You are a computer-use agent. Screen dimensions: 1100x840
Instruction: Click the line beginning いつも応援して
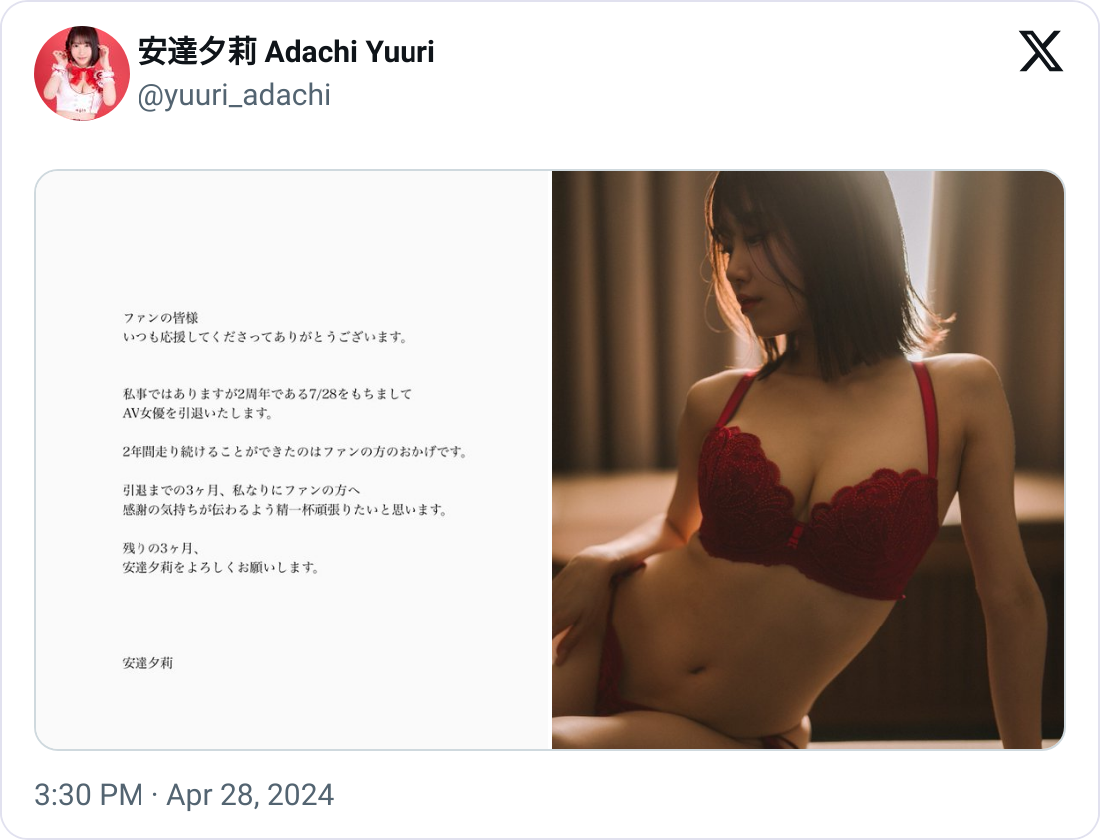click(264, 337)
